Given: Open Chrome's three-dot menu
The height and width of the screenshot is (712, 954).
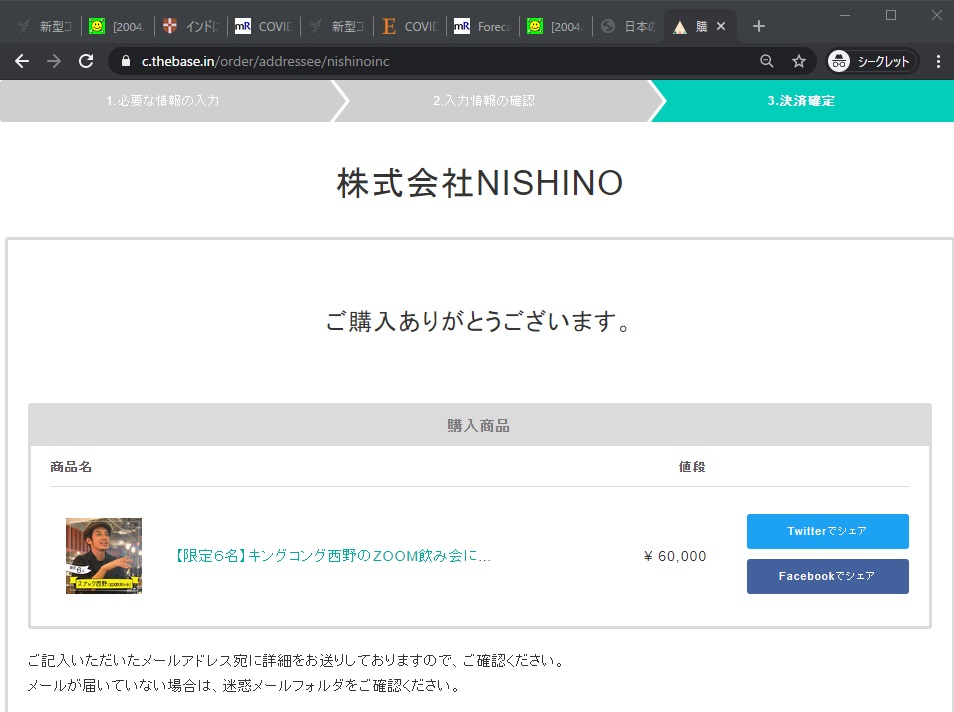Looking at the screenshot, I should click(x=938, y=61).
